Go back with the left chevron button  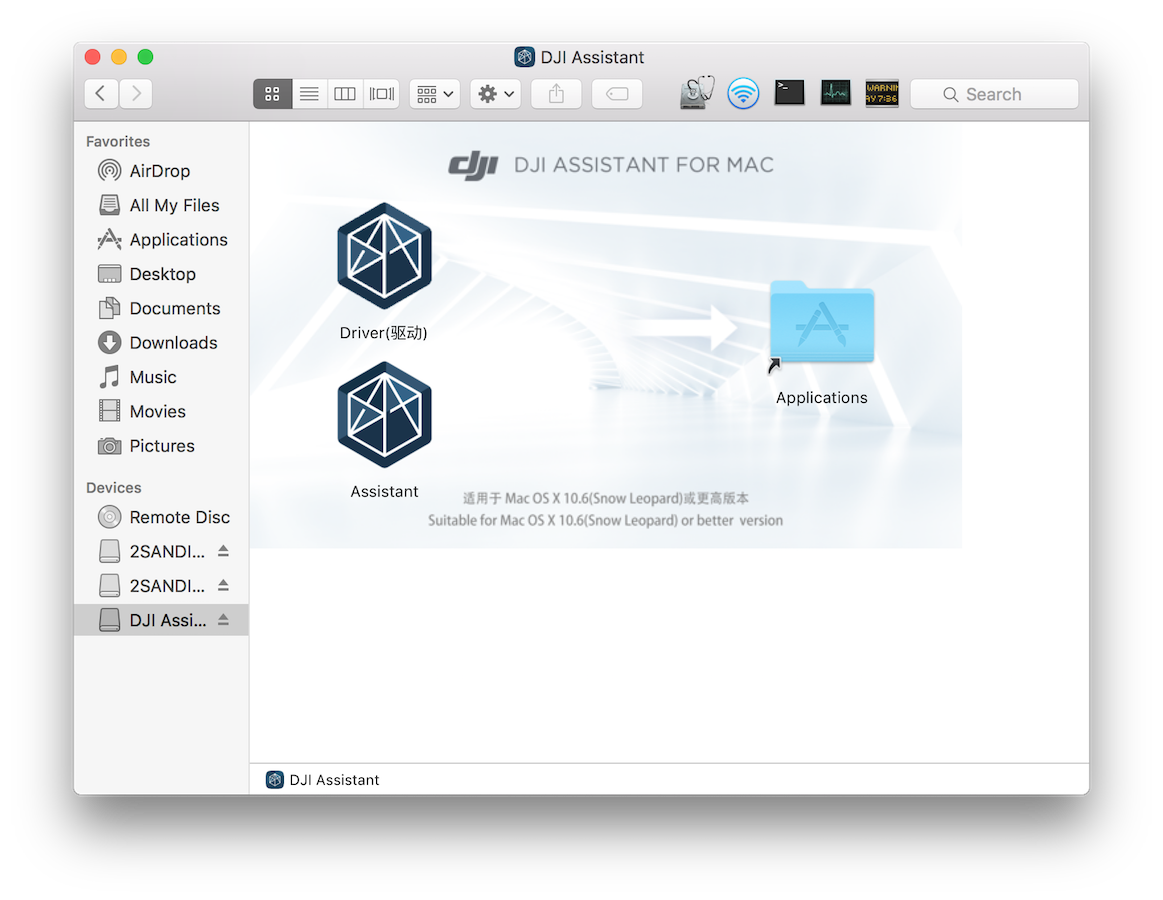pyautogui.click(x=101, y=93)
